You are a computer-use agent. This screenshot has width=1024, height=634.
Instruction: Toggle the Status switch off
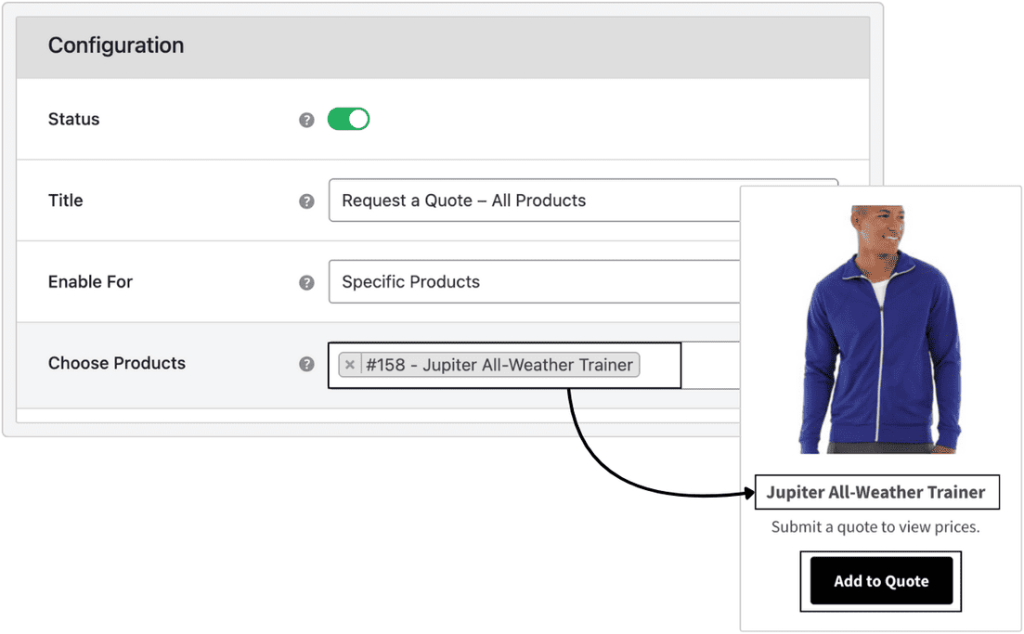(x=348, y=119)
